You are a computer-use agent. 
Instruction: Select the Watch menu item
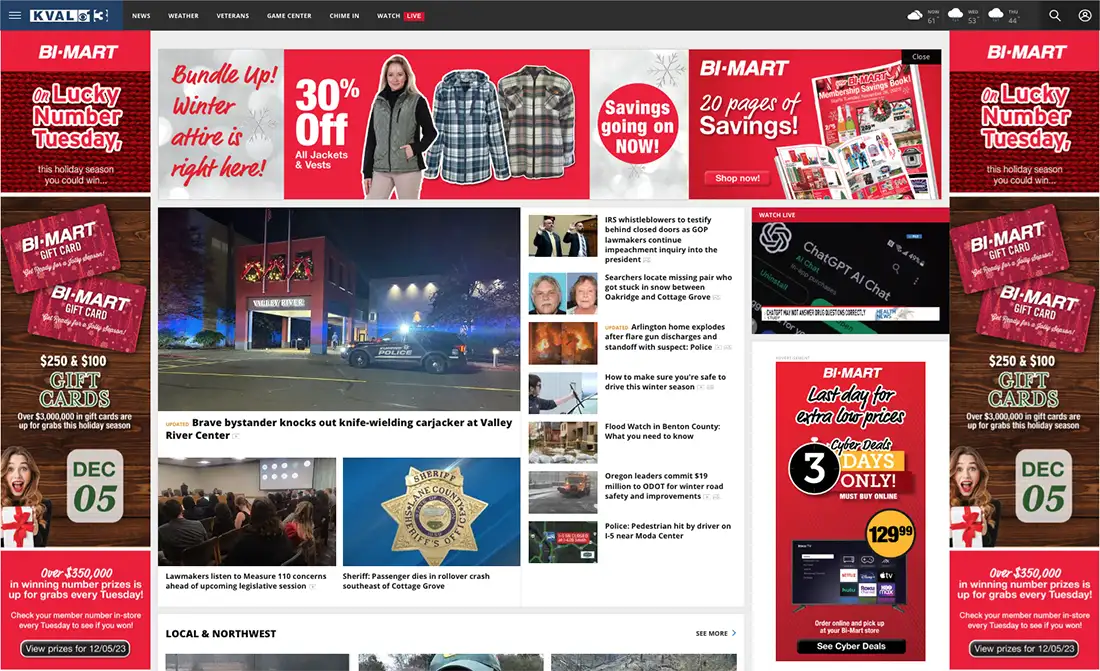(x=389, y=15)
